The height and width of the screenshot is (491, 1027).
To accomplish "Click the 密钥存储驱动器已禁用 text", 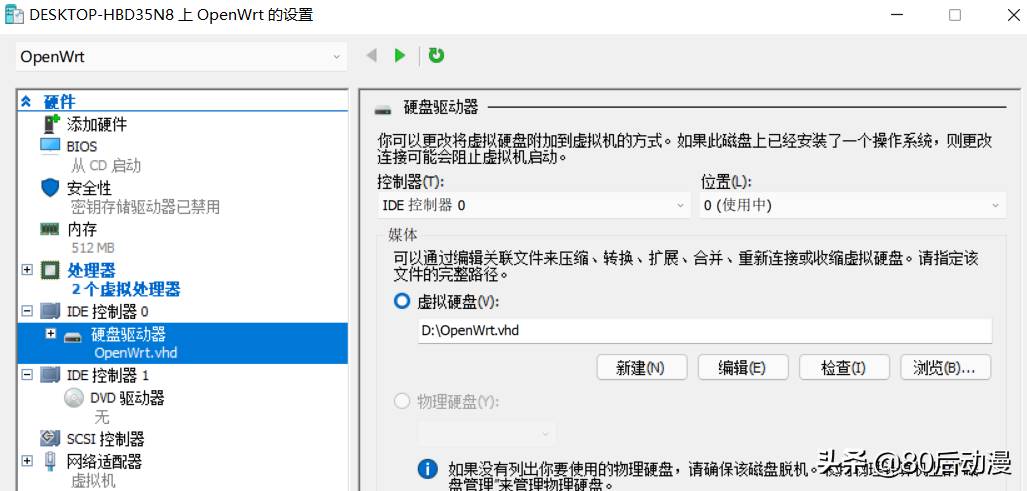I will click(x=145, y=208).
